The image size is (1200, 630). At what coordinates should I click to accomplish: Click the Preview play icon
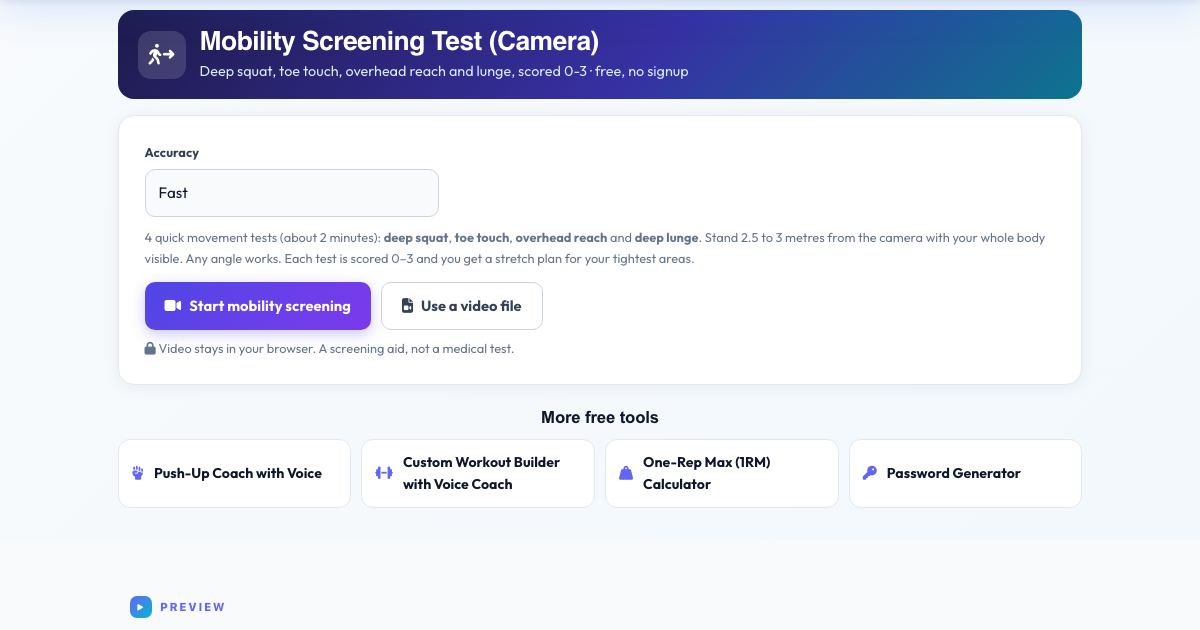click(141, 606)
